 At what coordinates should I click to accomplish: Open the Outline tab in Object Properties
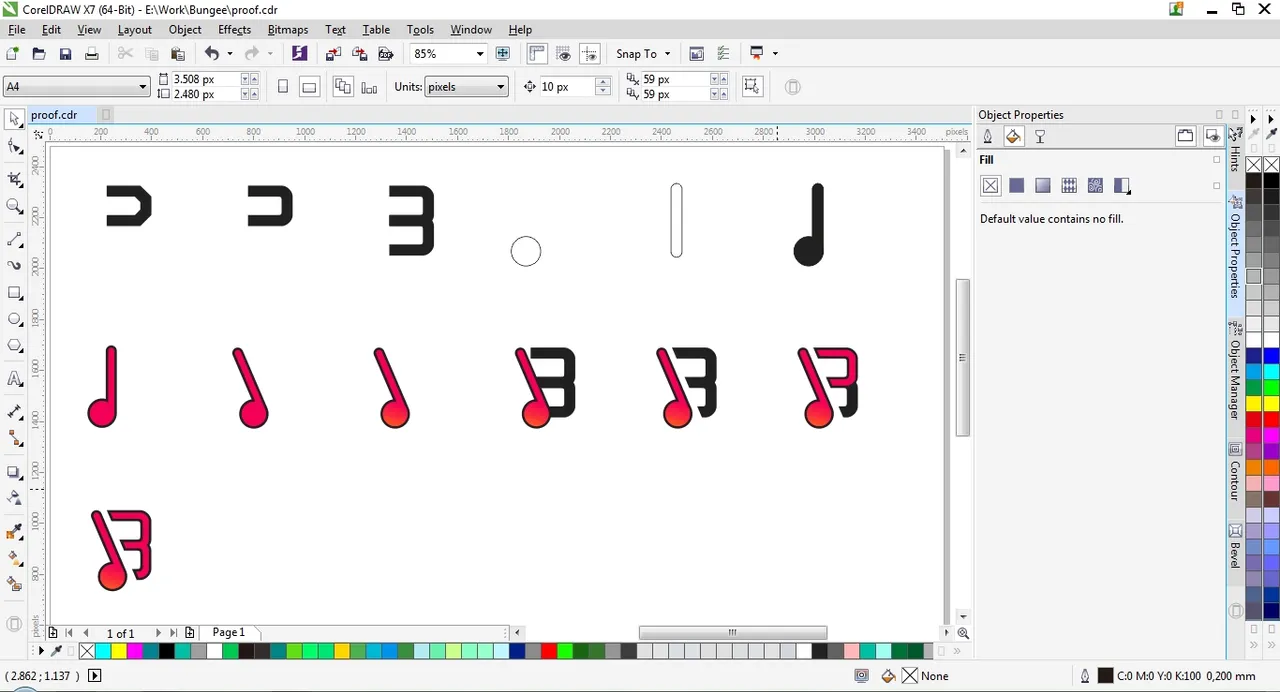[988, 136]
